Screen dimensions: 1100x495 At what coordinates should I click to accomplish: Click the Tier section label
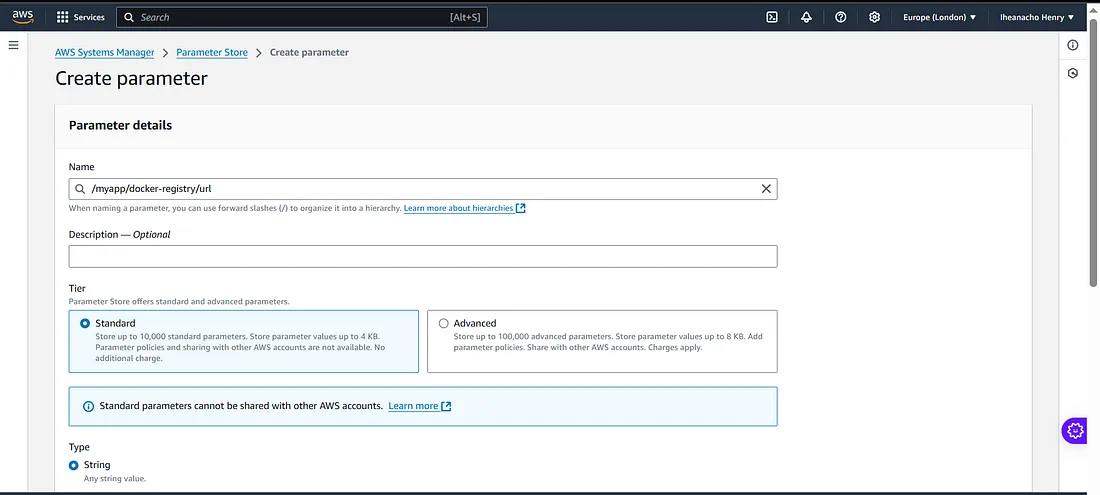click(77, 289)
